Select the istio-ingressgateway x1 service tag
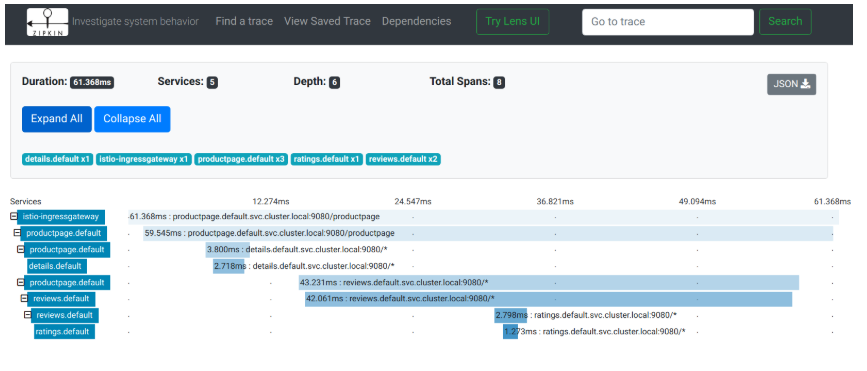This screenshot has height=371, width=867. (144, 159)
